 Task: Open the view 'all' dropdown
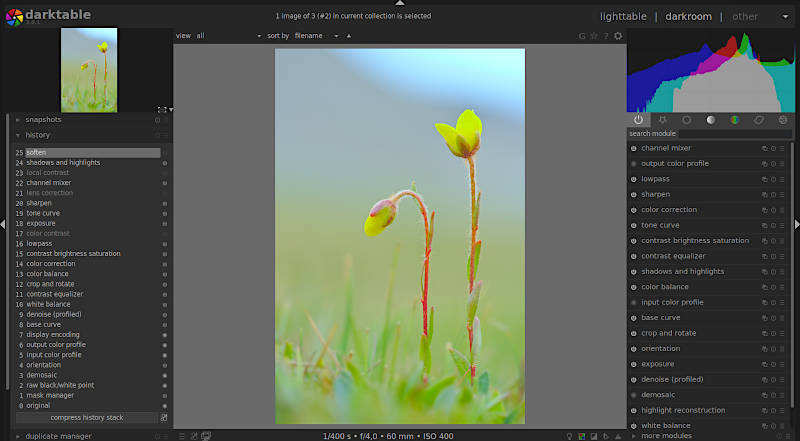click(x=229, y=36)
